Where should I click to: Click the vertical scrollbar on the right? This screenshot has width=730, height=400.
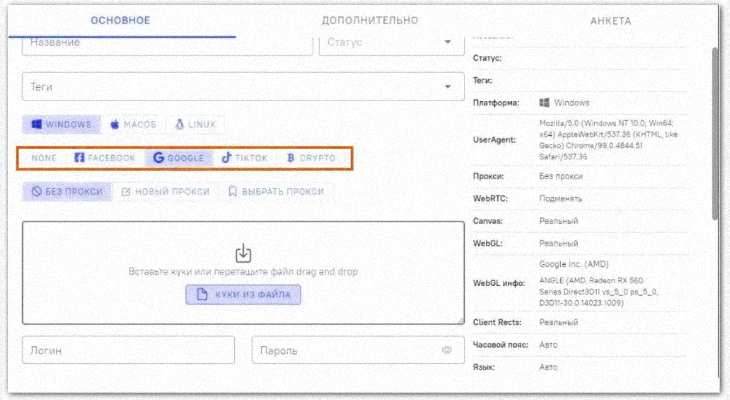point(714,130)
